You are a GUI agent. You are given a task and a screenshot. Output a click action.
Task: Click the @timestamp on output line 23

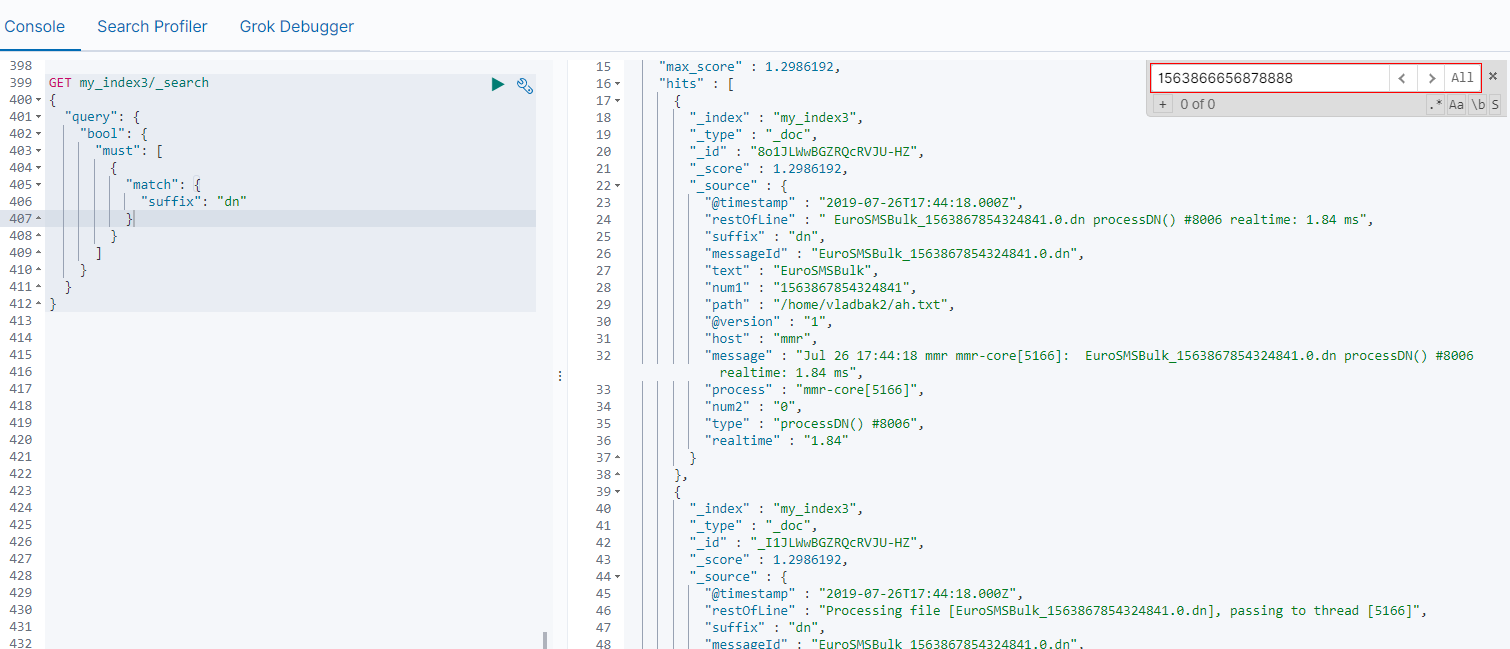click(864, 203)
